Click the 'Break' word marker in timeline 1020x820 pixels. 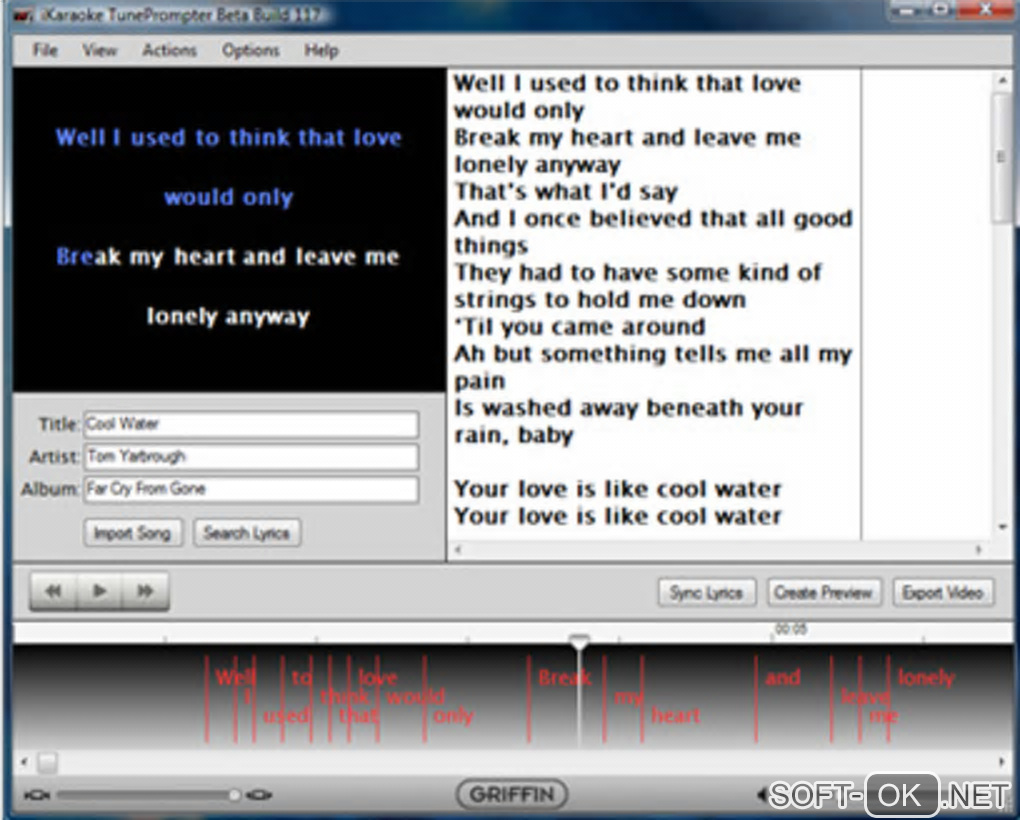565,678
